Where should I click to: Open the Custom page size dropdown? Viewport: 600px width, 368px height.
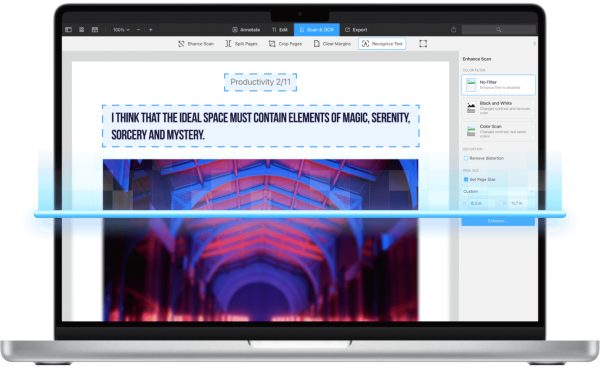pos(498,191)
